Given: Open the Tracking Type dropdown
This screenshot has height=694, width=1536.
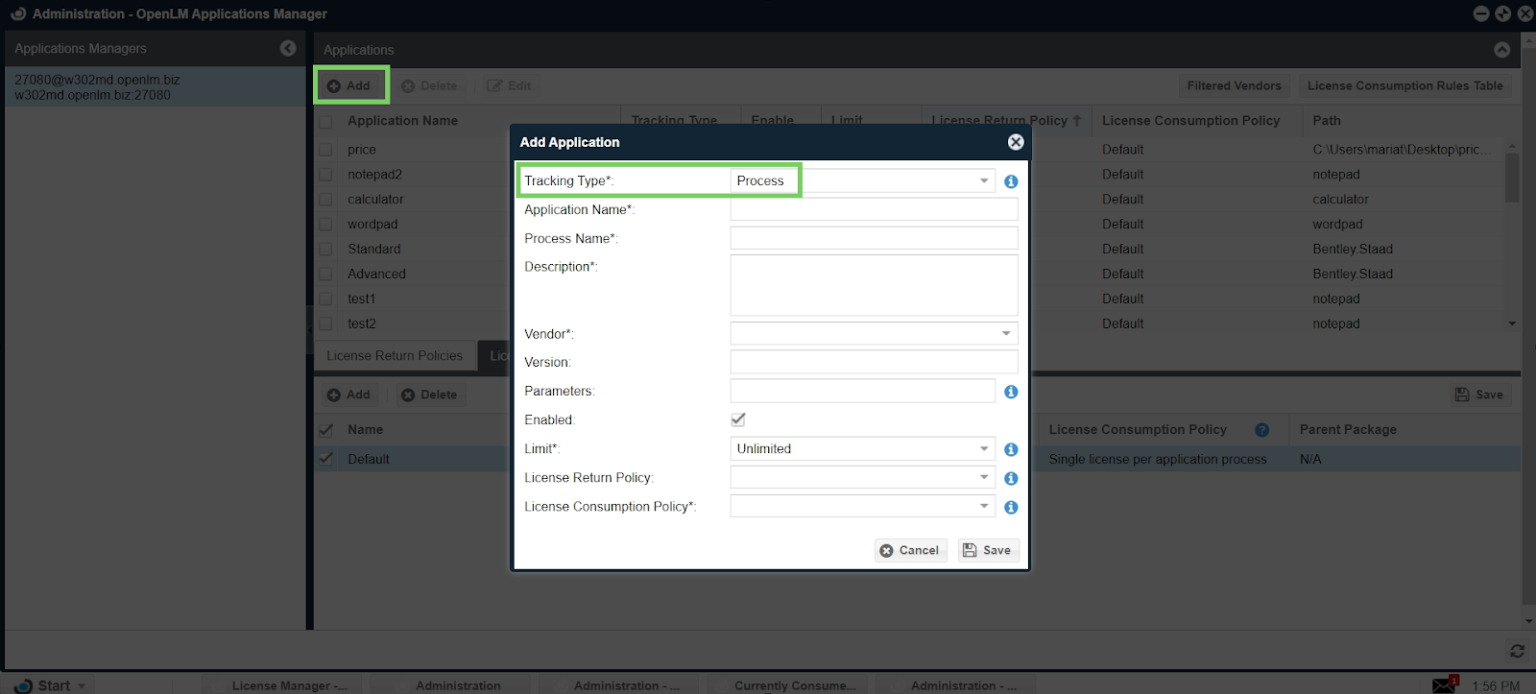Looking at the screenshot, I should (x=983, y=181).
